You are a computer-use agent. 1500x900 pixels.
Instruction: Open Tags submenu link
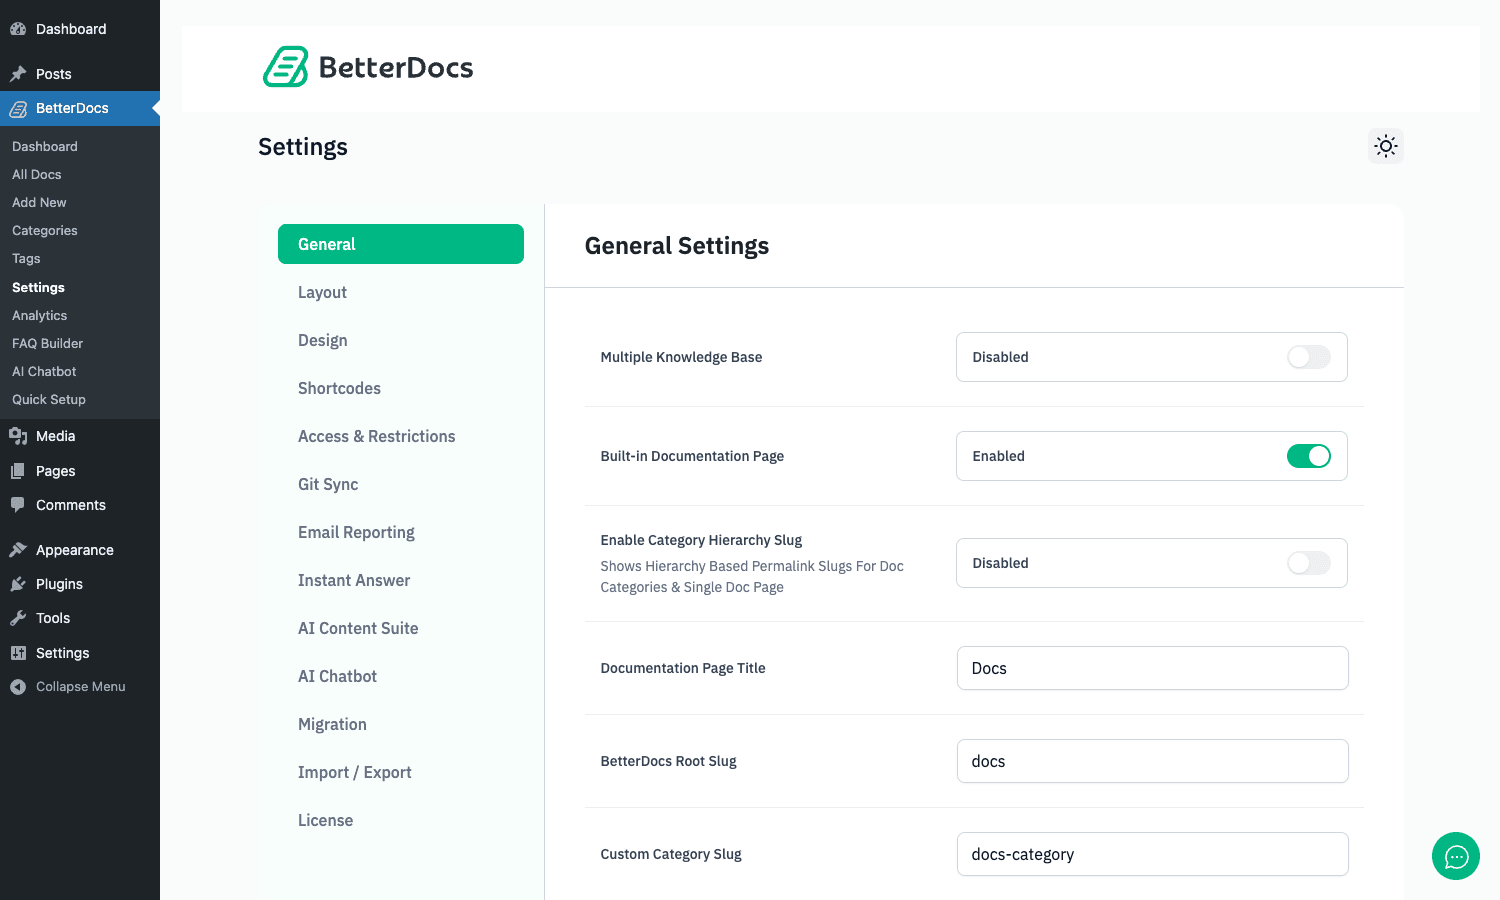coord(26,258)
